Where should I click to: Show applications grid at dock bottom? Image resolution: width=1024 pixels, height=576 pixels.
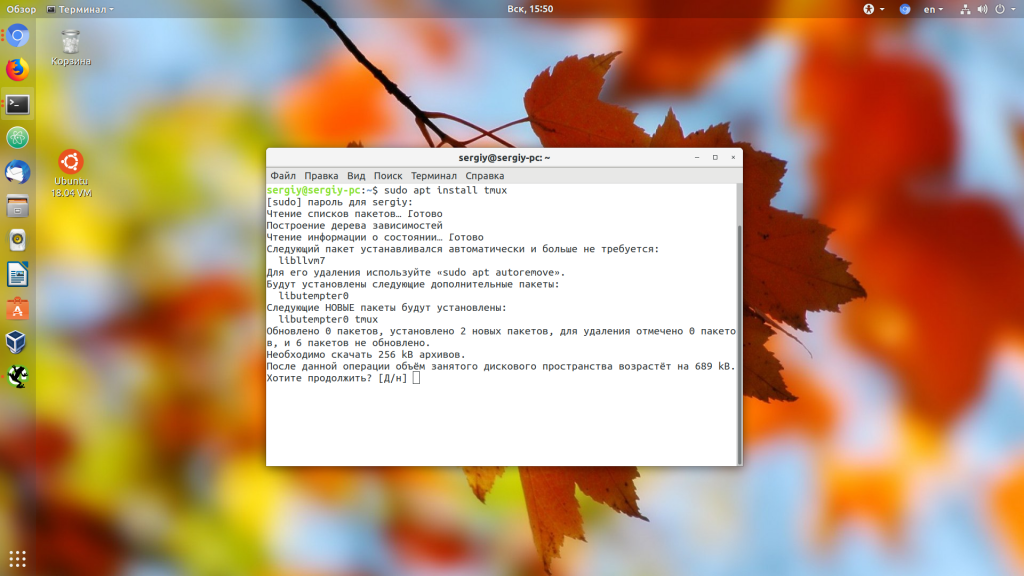pyautogui.click(x=18, y=559)
